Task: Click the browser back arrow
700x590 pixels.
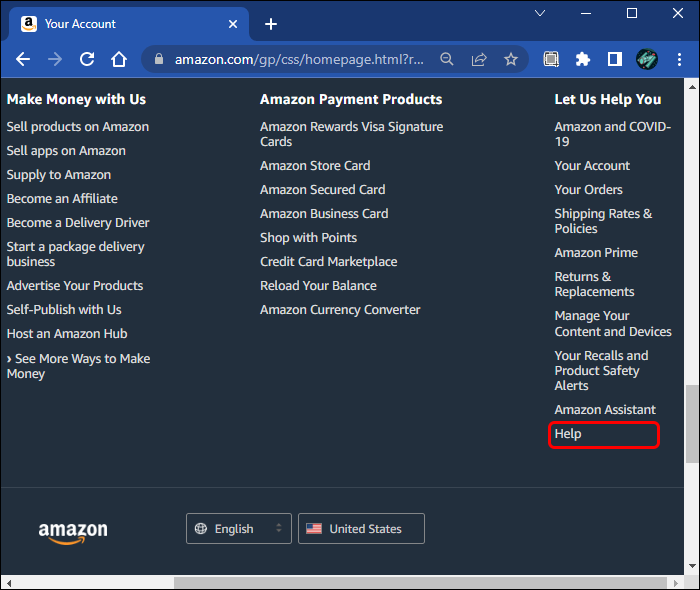Action: pyautogui.click(x=23, y=59)
